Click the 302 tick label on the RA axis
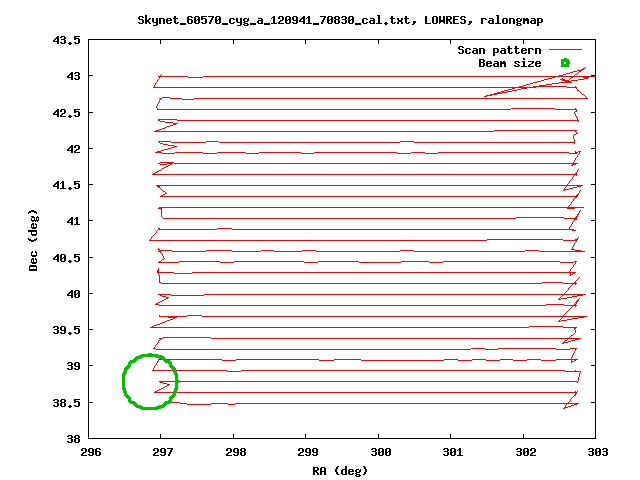The width and height of the screenshot is (640, 480). coord(526,452)
